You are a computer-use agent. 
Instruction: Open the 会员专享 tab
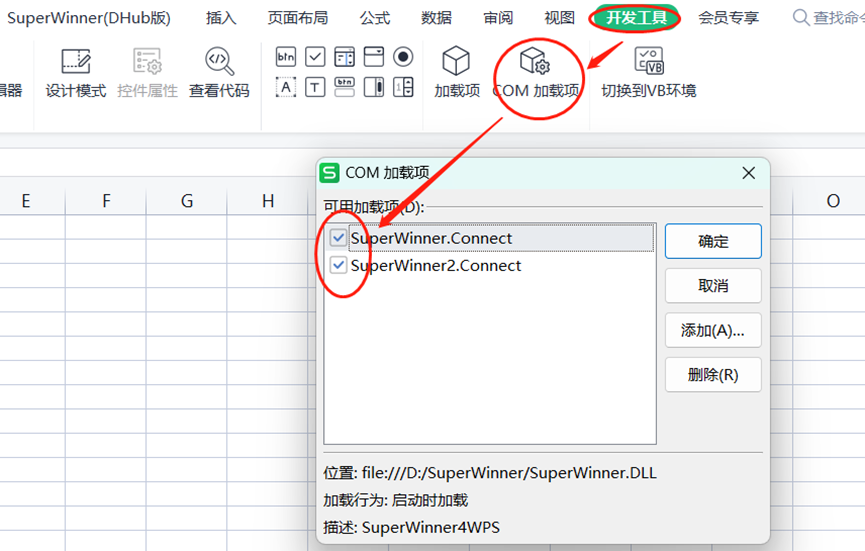728,18
